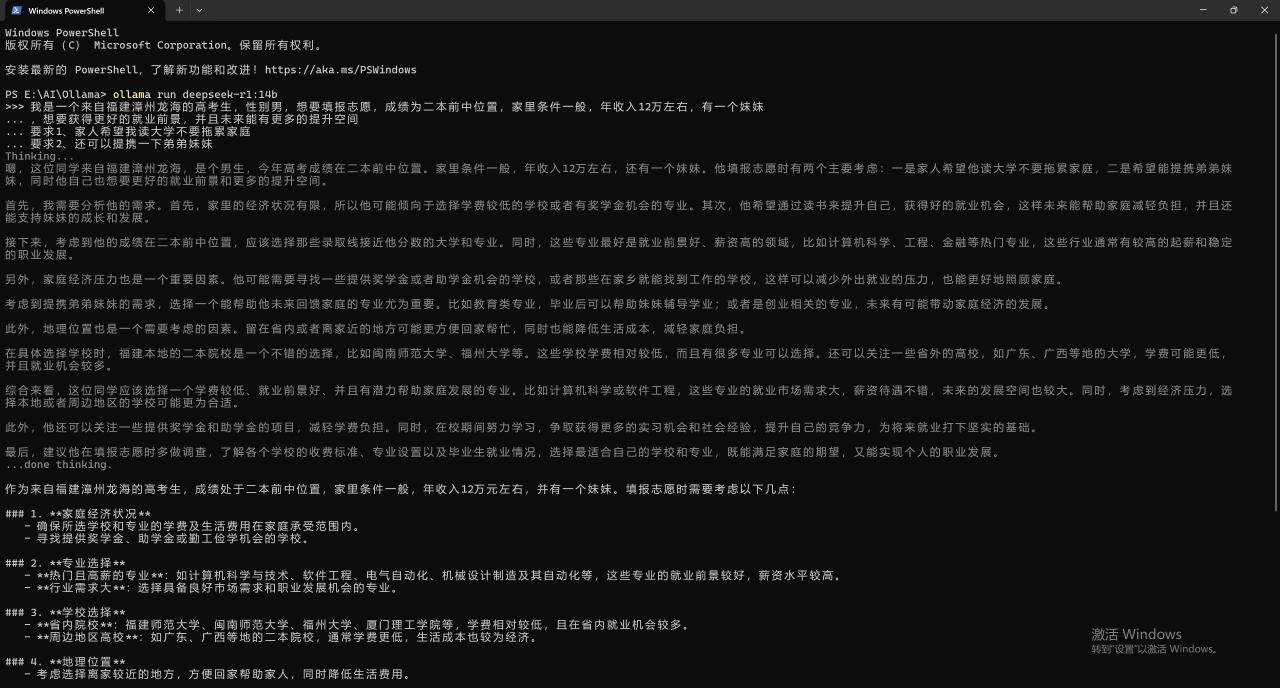Open the new tab profile dropdown
This screenshot has width=1280, height=688.
[199, 10]
